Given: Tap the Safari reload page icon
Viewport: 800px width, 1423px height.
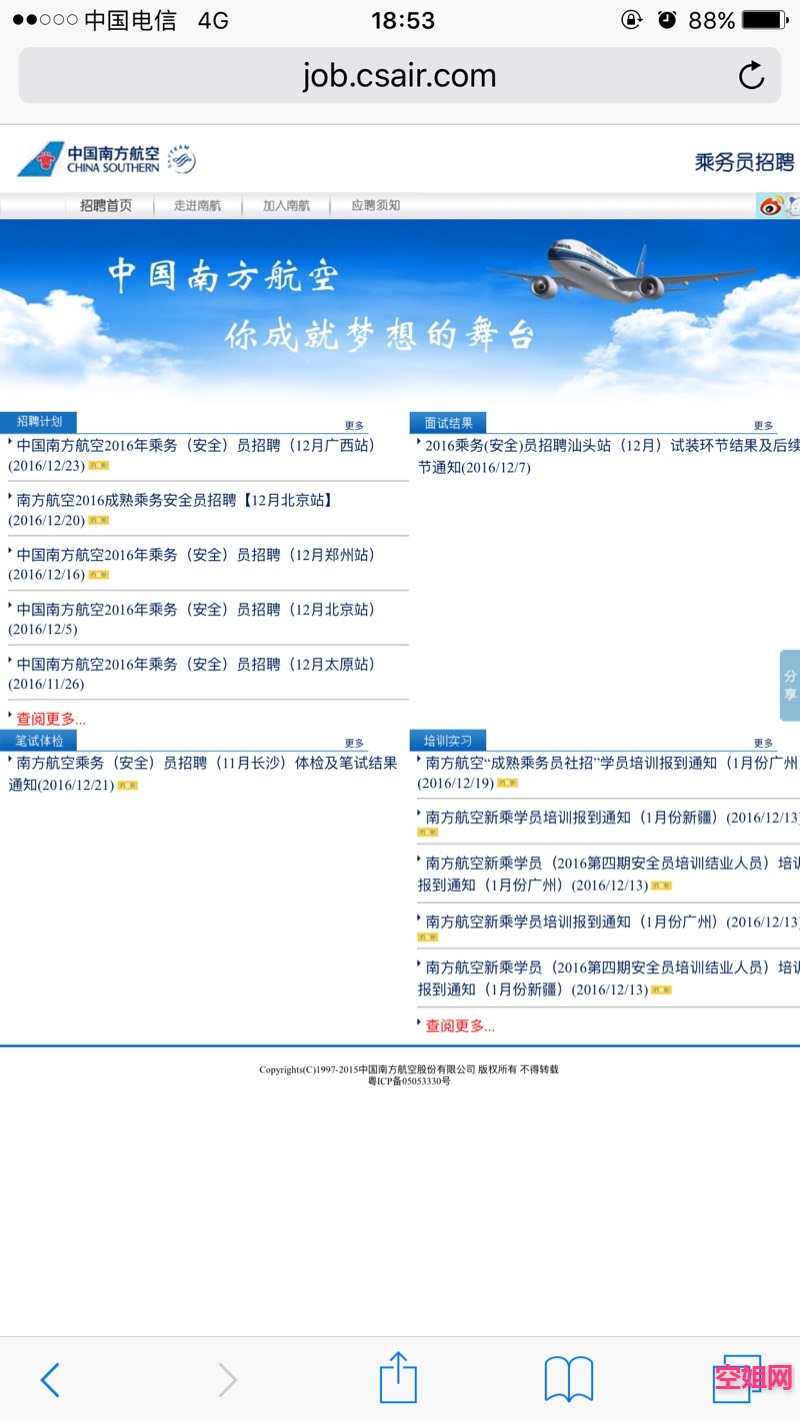Looking at the screenshot, I should (751, 75).
